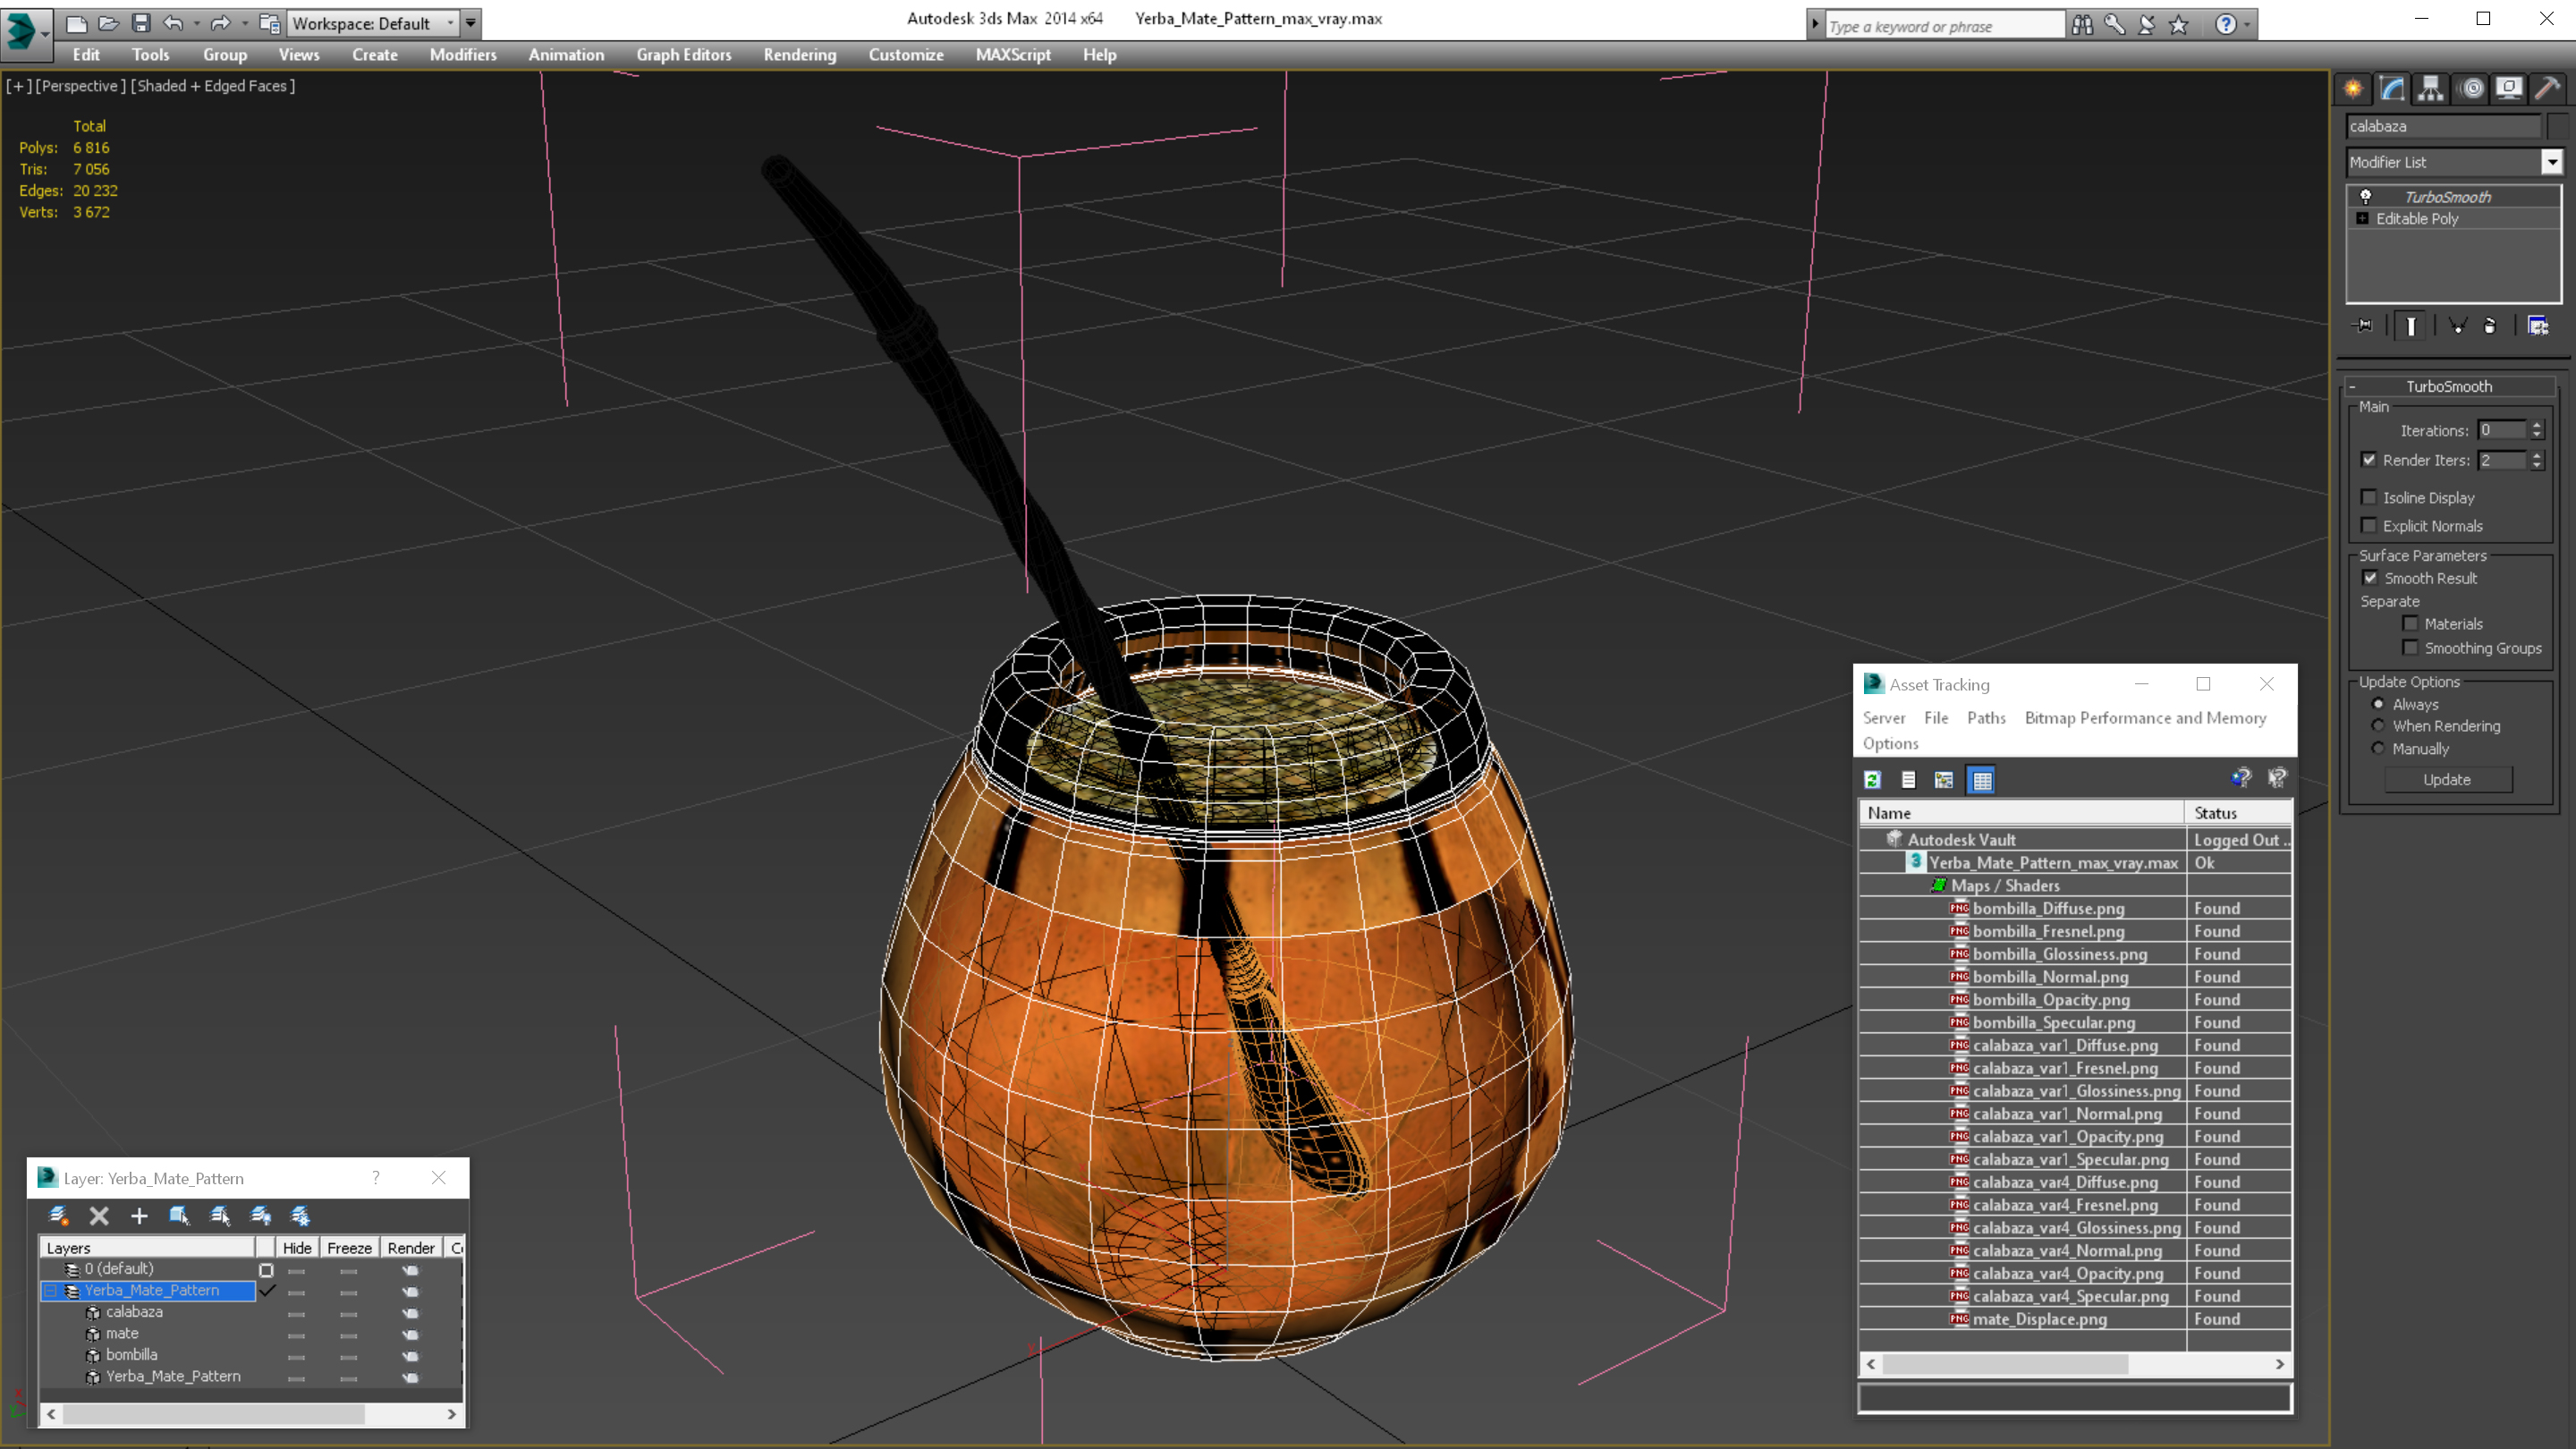Open the Modifier List dropdown
Viewport: 2576px width, 1449px height.
pyautogui.click(x=2551, y=162)
